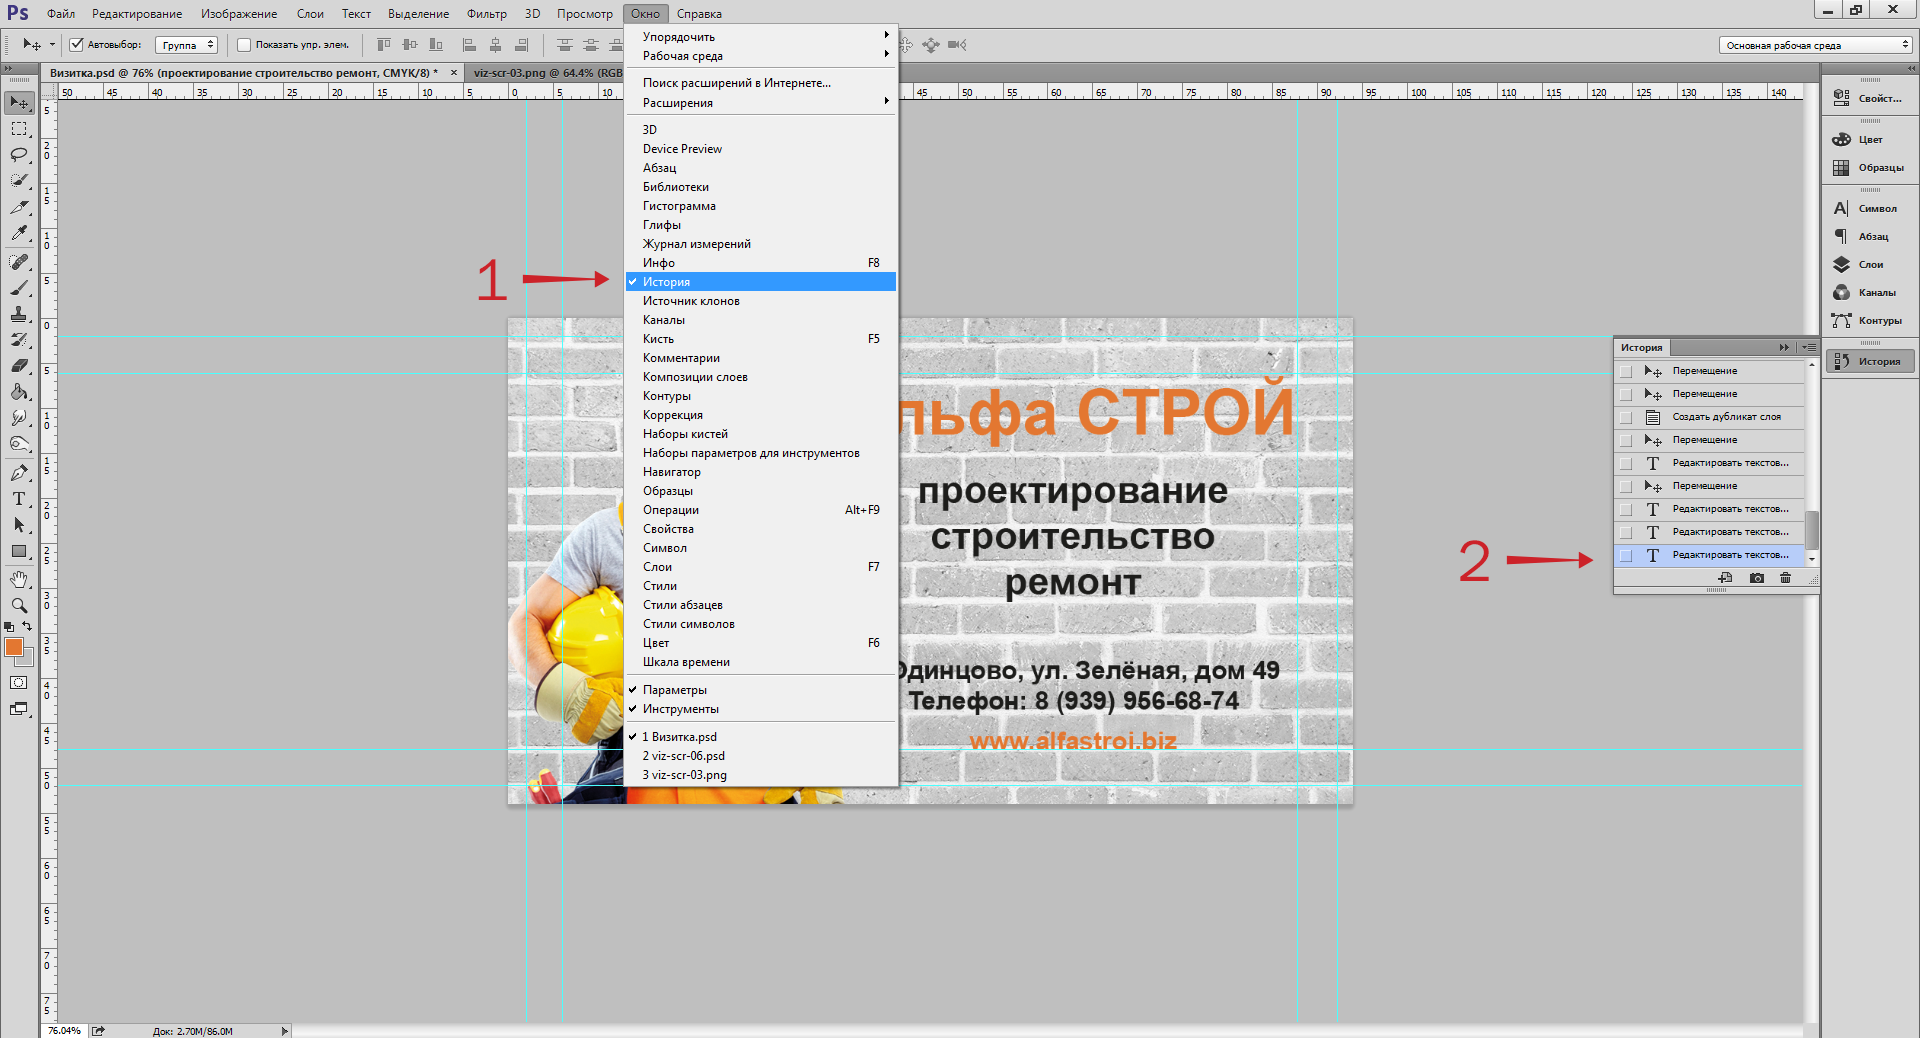Image resolution: width=1920 pixels, height=1038 pixels.
Task: Expand the Расширения submenu
Action: 761,103
